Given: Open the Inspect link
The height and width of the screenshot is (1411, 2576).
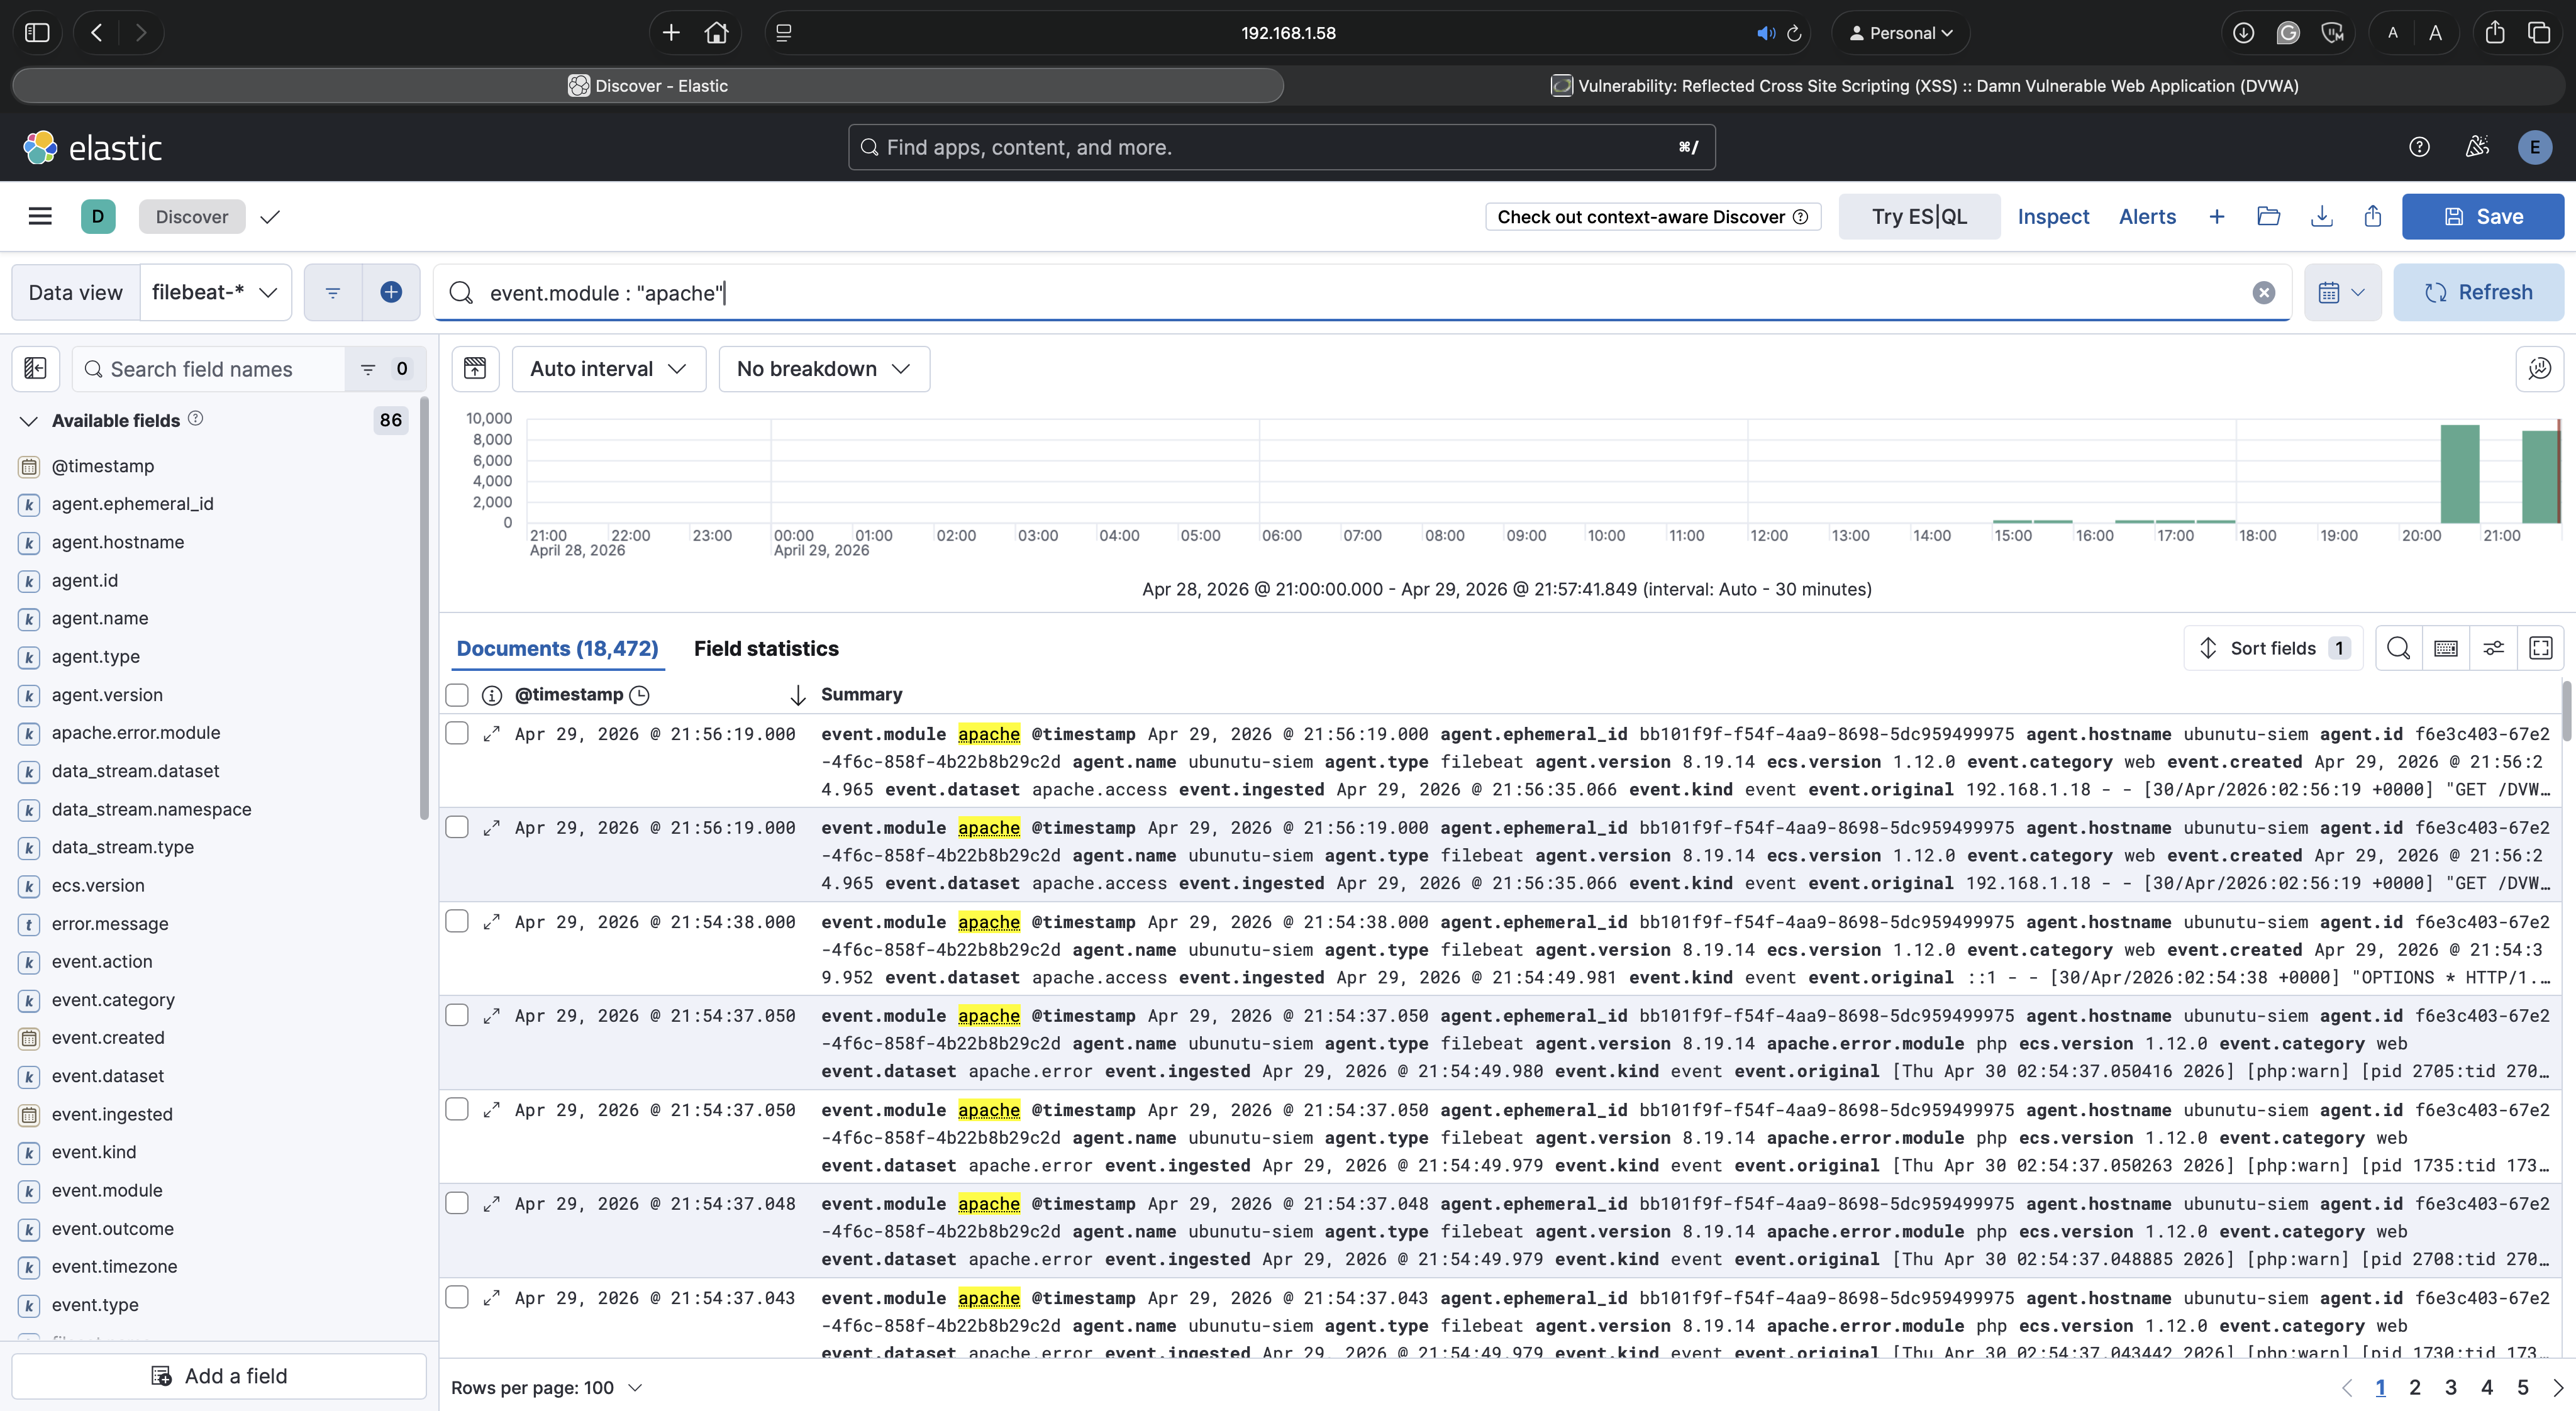Looking at the screenshot, I should tap(2053, 216).
